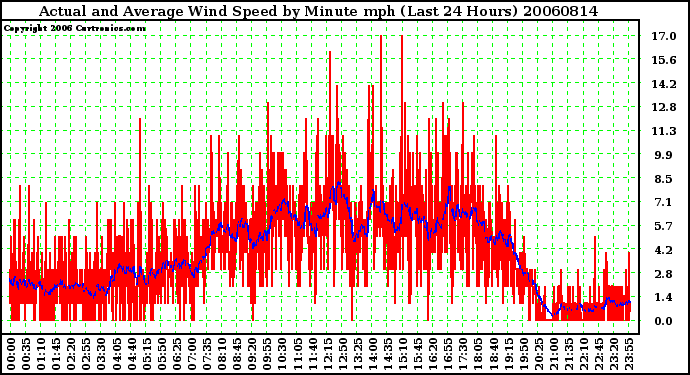This screenshot has width=690, height=375.
Task: Click the 01:10 time axis label
Action: pos(40,354)
